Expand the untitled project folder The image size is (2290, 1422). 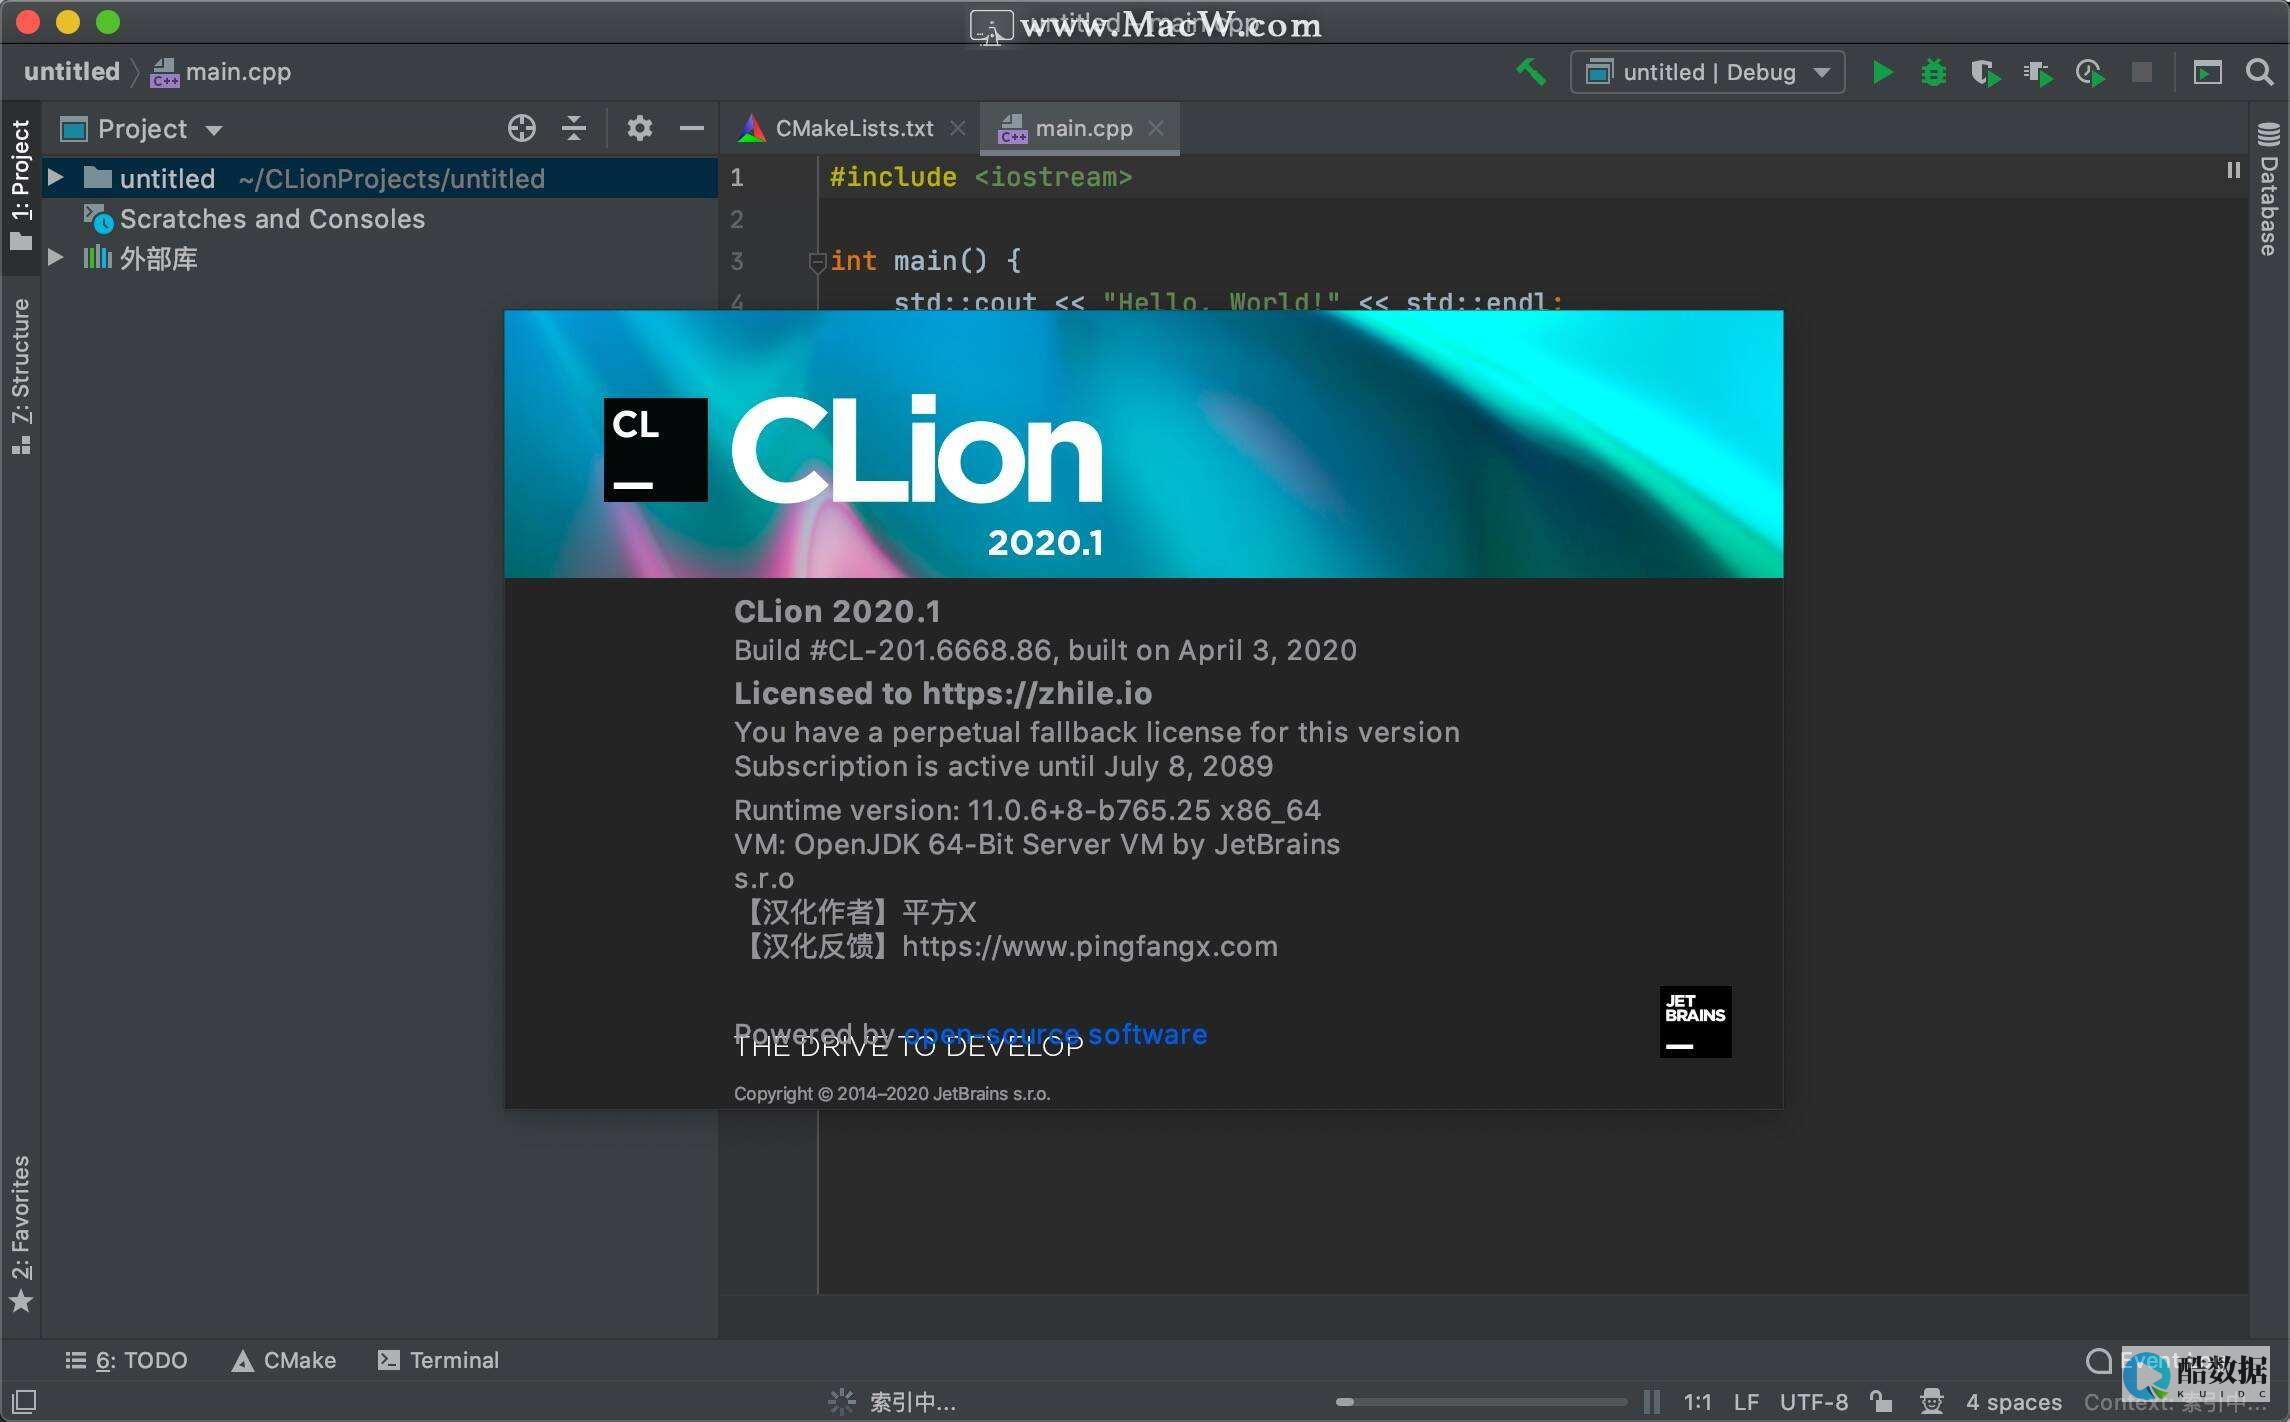[56, 178]
